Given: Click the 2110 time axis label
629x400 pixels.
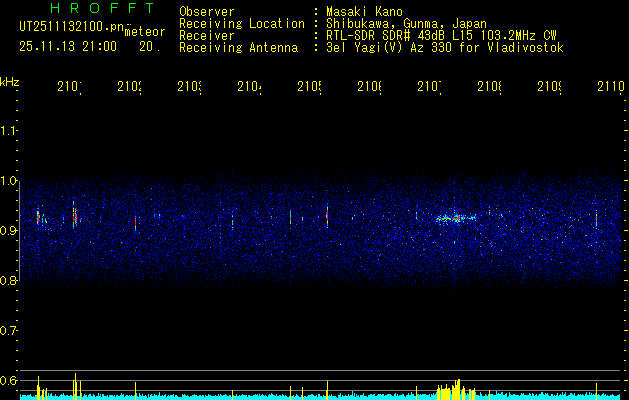Looking at the screenshot, I should 611,86.
